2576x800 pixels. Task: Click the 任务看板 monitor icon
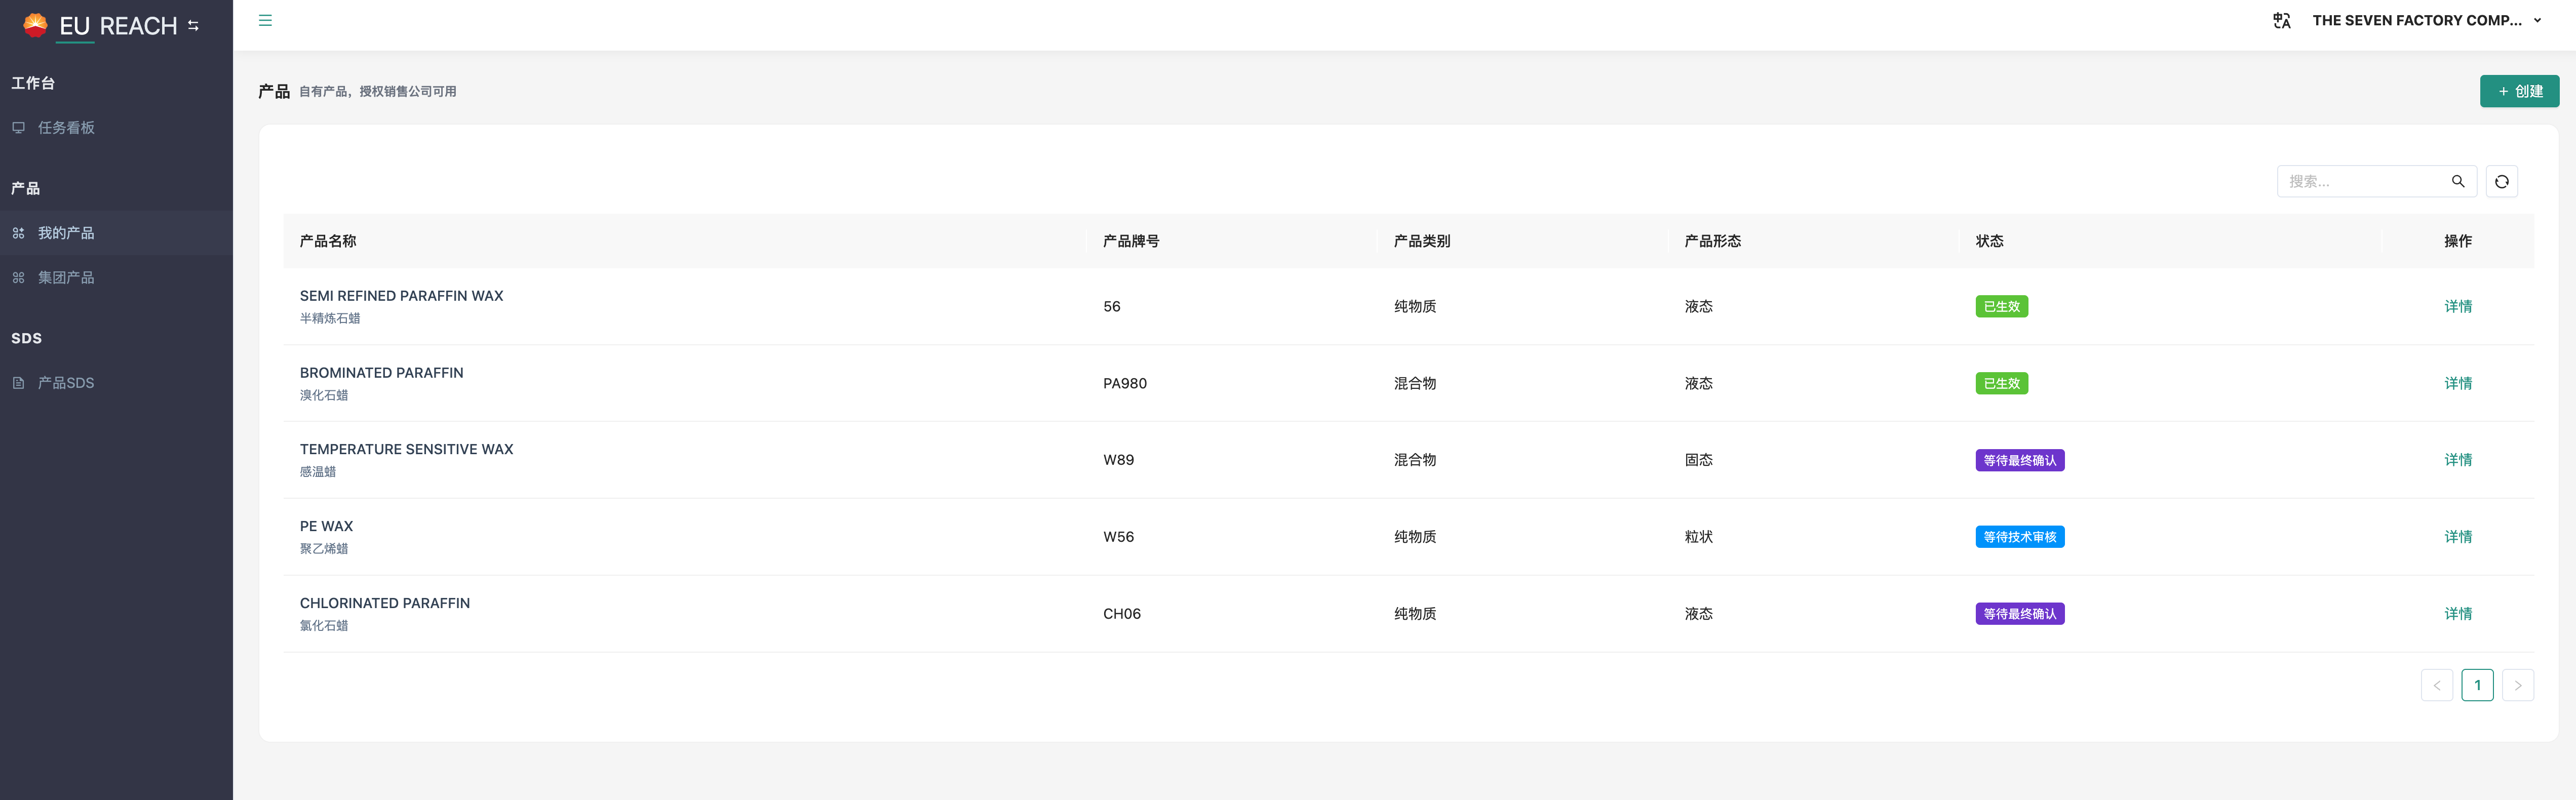(x=18, y=127)
